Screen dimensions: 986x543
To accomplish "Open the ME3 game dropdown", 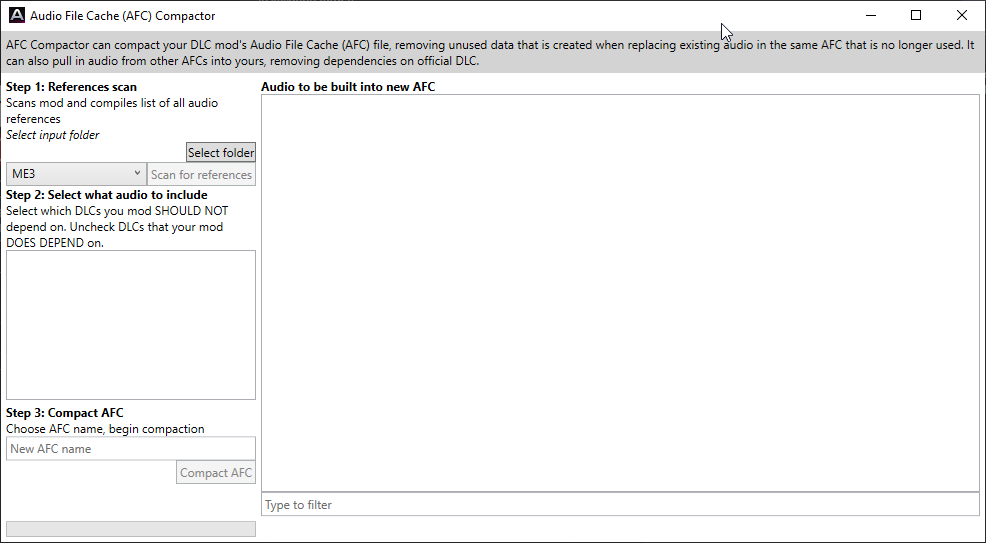I will click(x=76, y=174).
